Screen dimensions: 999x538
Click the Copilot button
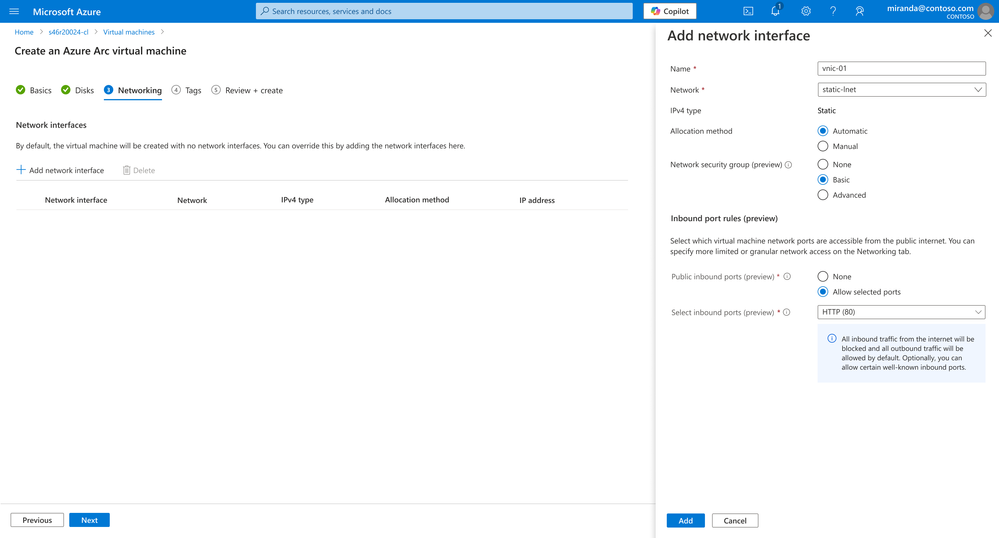coord(670,11)
